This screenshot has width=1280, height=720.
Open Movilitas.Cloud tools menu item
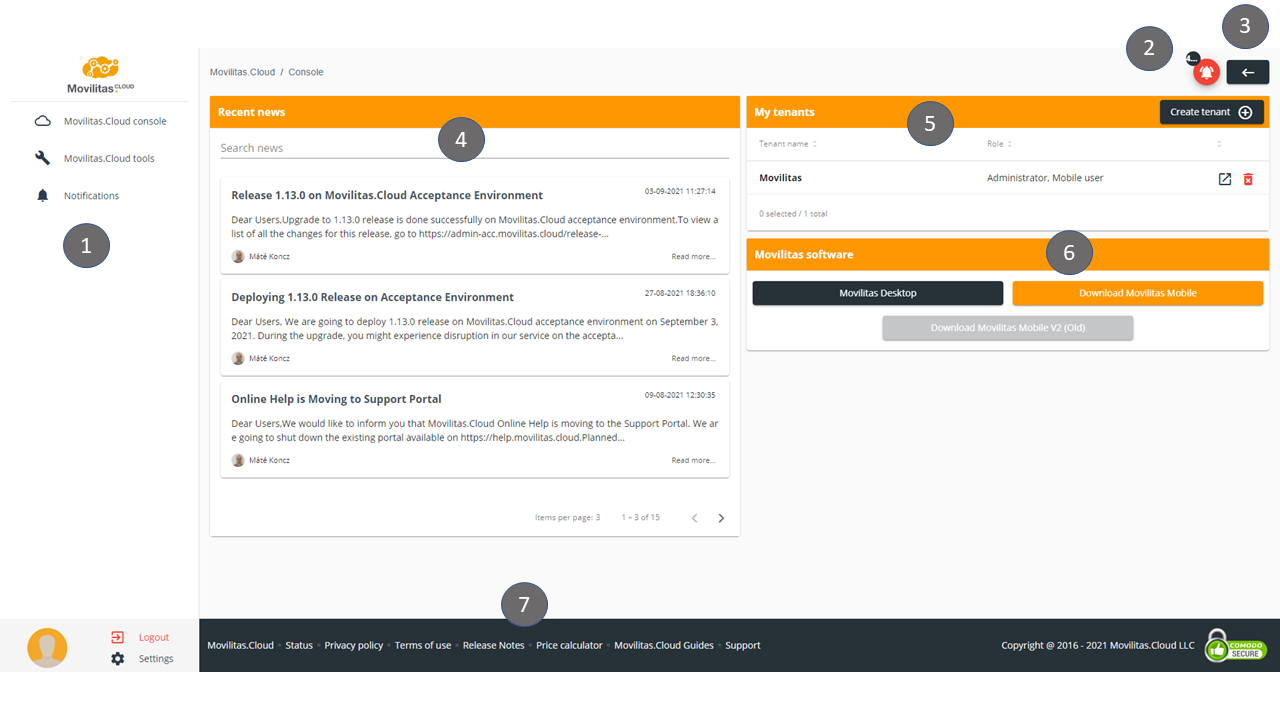click(109, 158)
